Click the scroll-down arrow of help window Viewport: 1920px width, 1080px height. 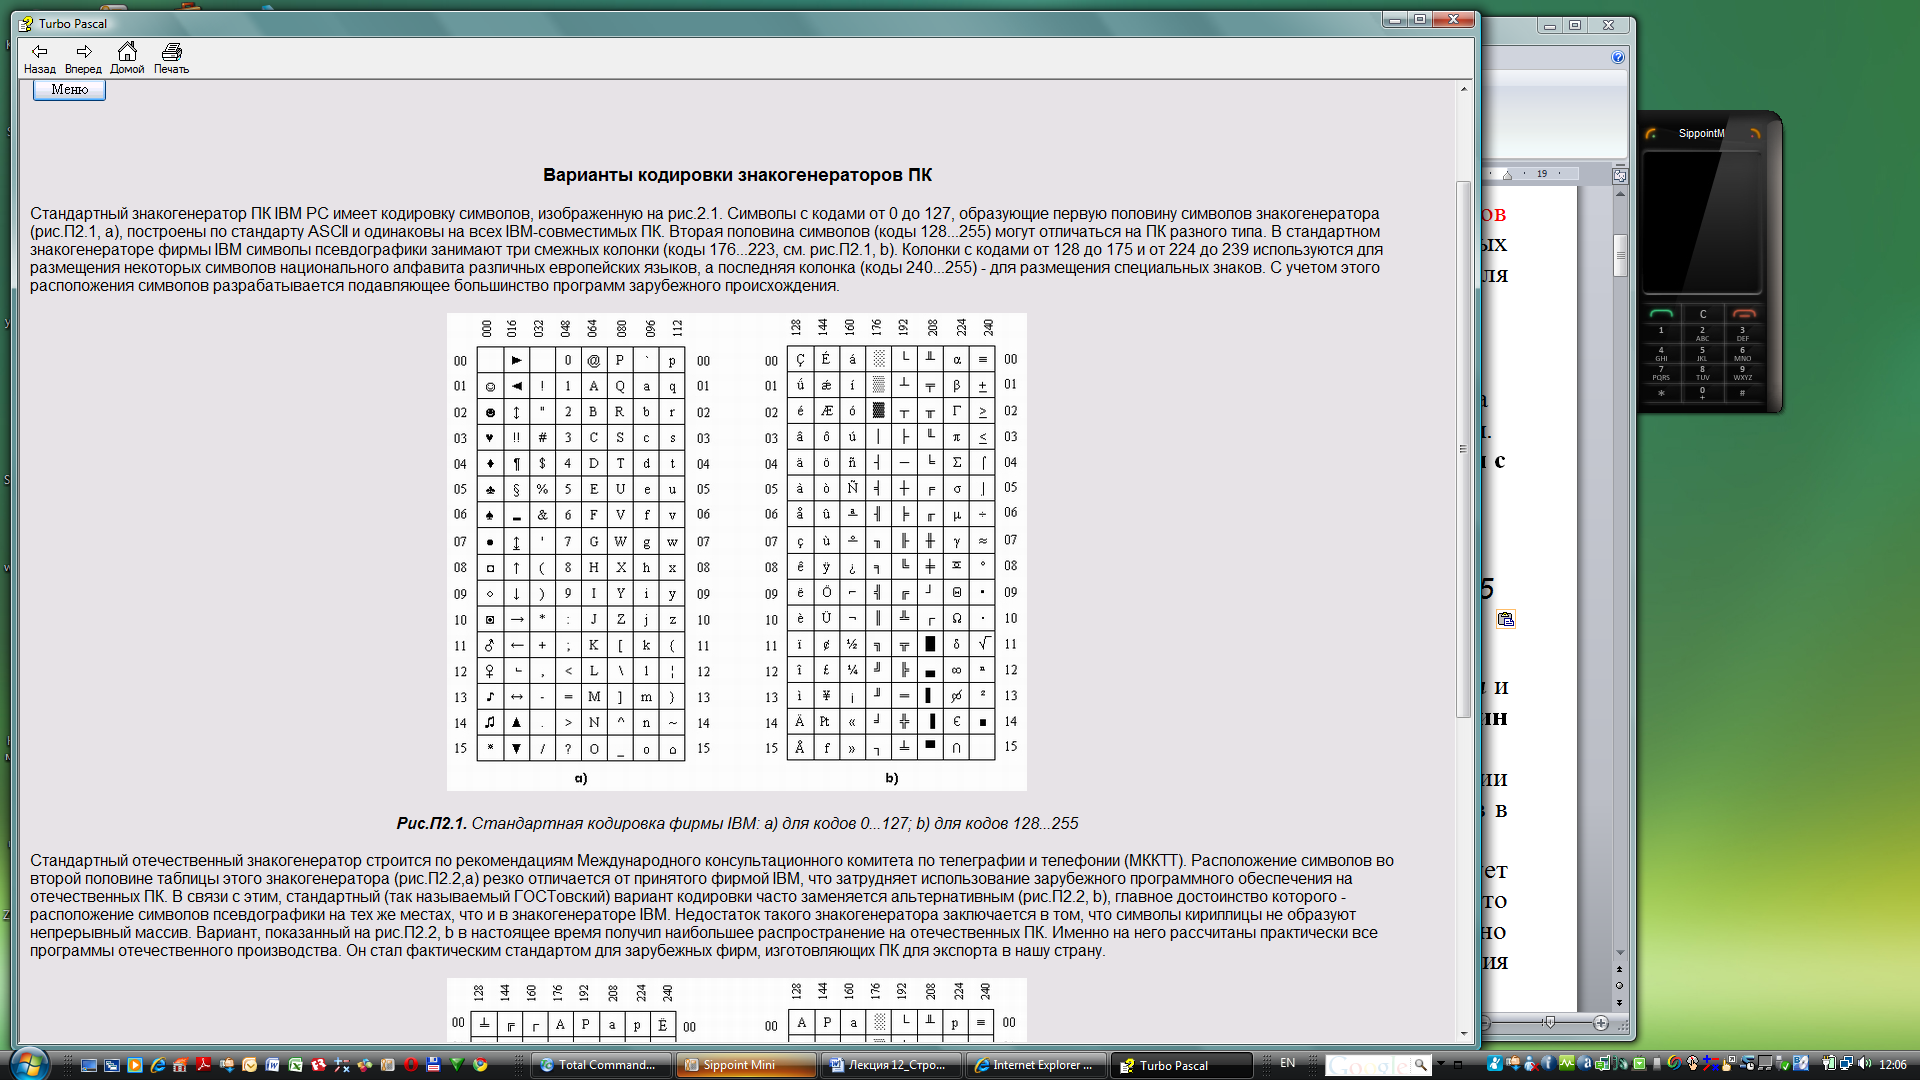[x=1464, y=1033]
